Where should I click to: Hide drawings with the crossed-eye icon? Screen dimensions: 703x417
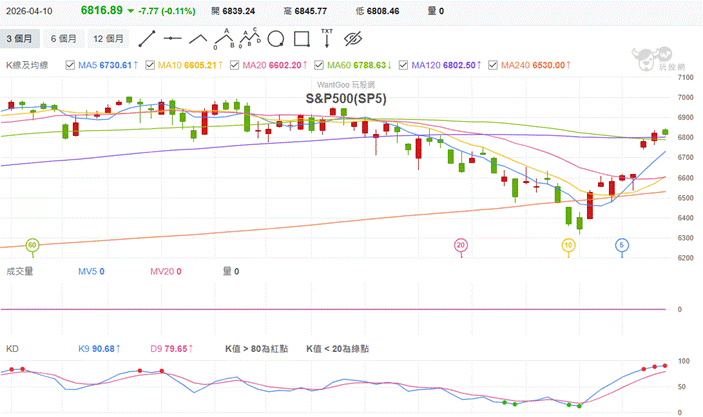click(x=352, y=39)
